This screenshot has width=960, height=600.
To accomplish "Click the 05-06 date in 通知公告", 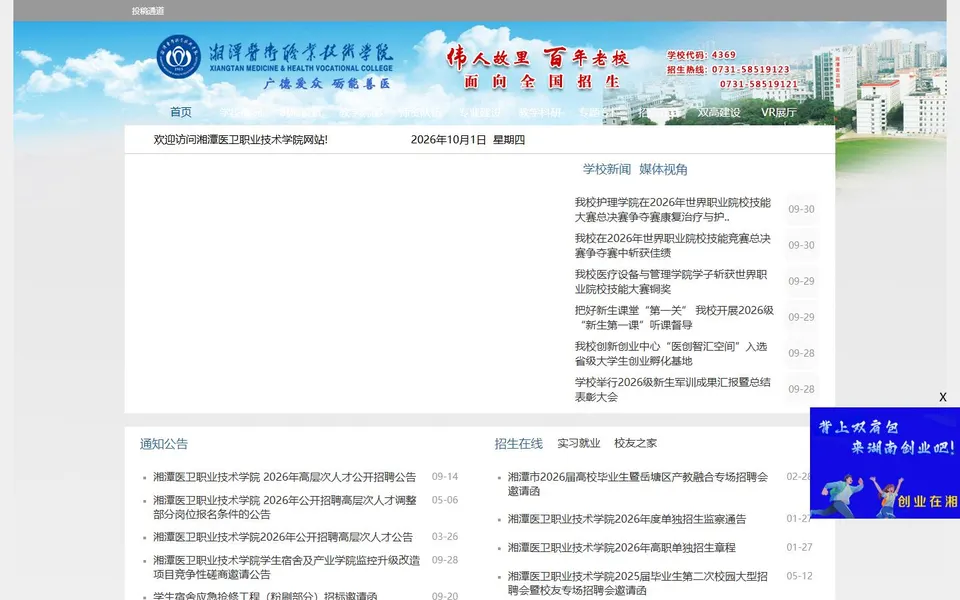I will tap(444, 500).
